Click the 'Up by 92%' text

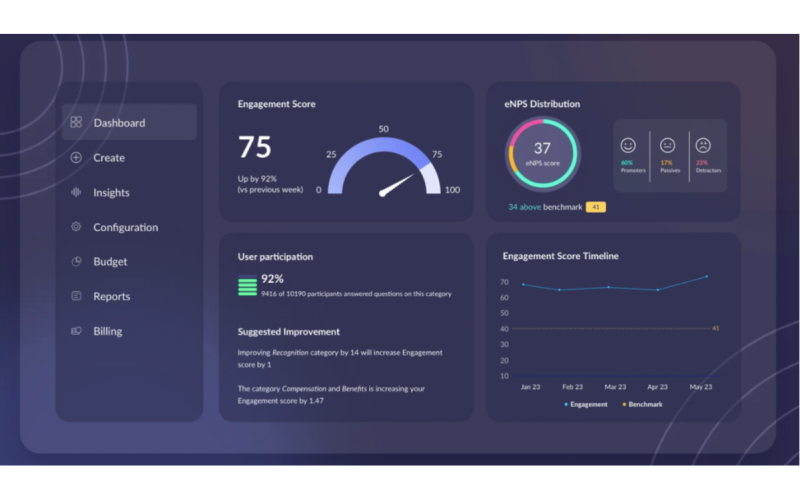(x=257, y=179)
